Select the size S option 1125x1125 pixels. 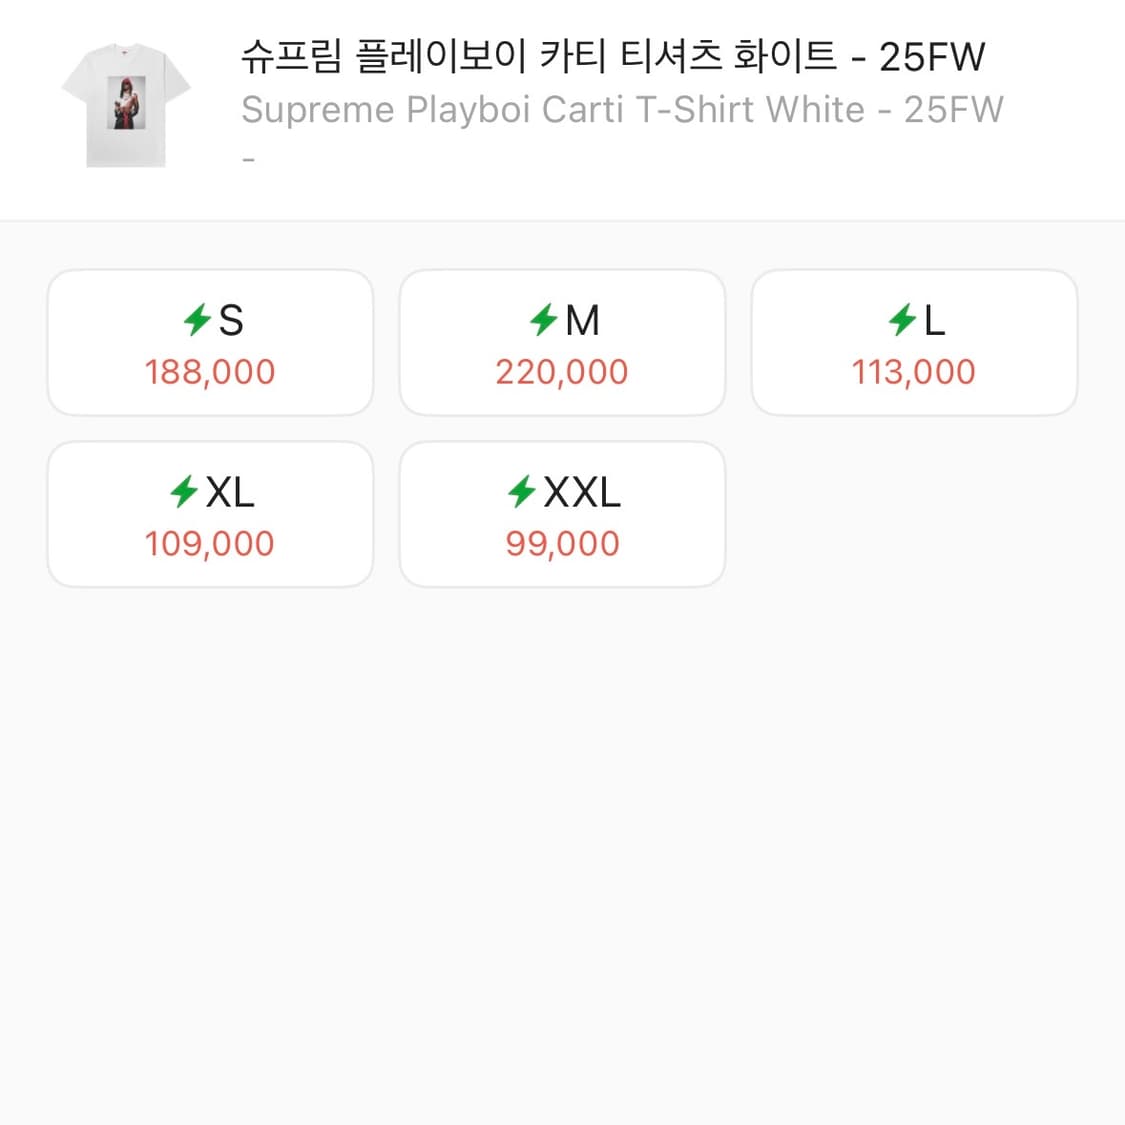tap(209, 341)
